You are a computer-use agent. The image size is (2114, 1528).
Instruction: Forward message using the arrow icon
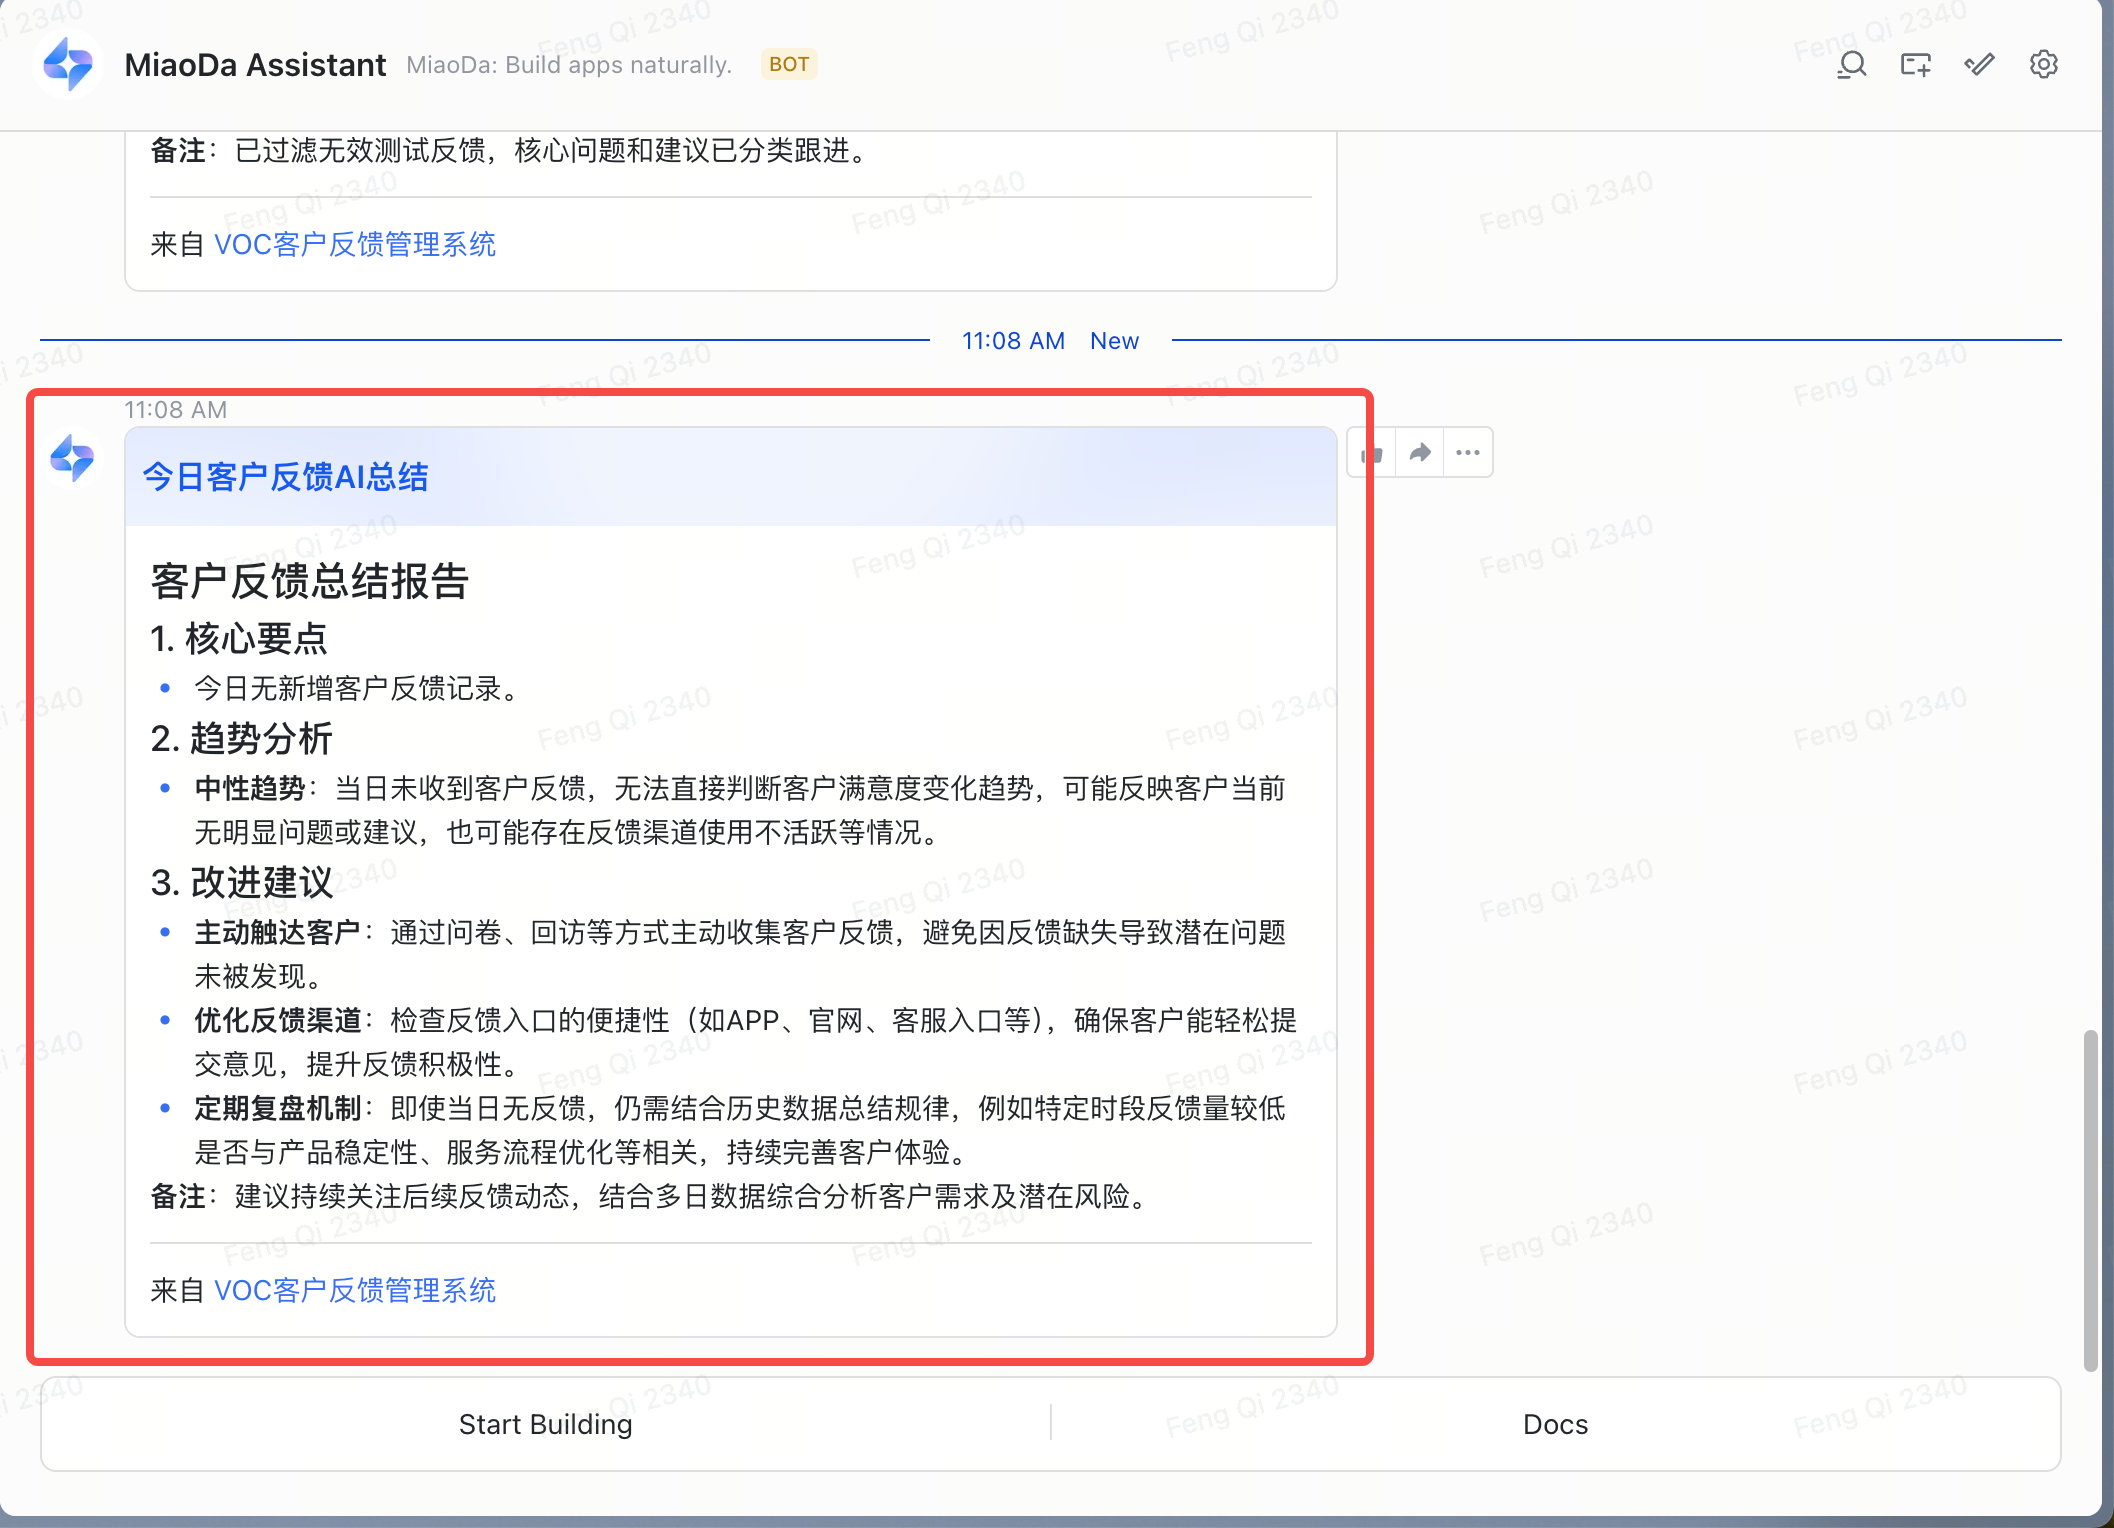1420,453
